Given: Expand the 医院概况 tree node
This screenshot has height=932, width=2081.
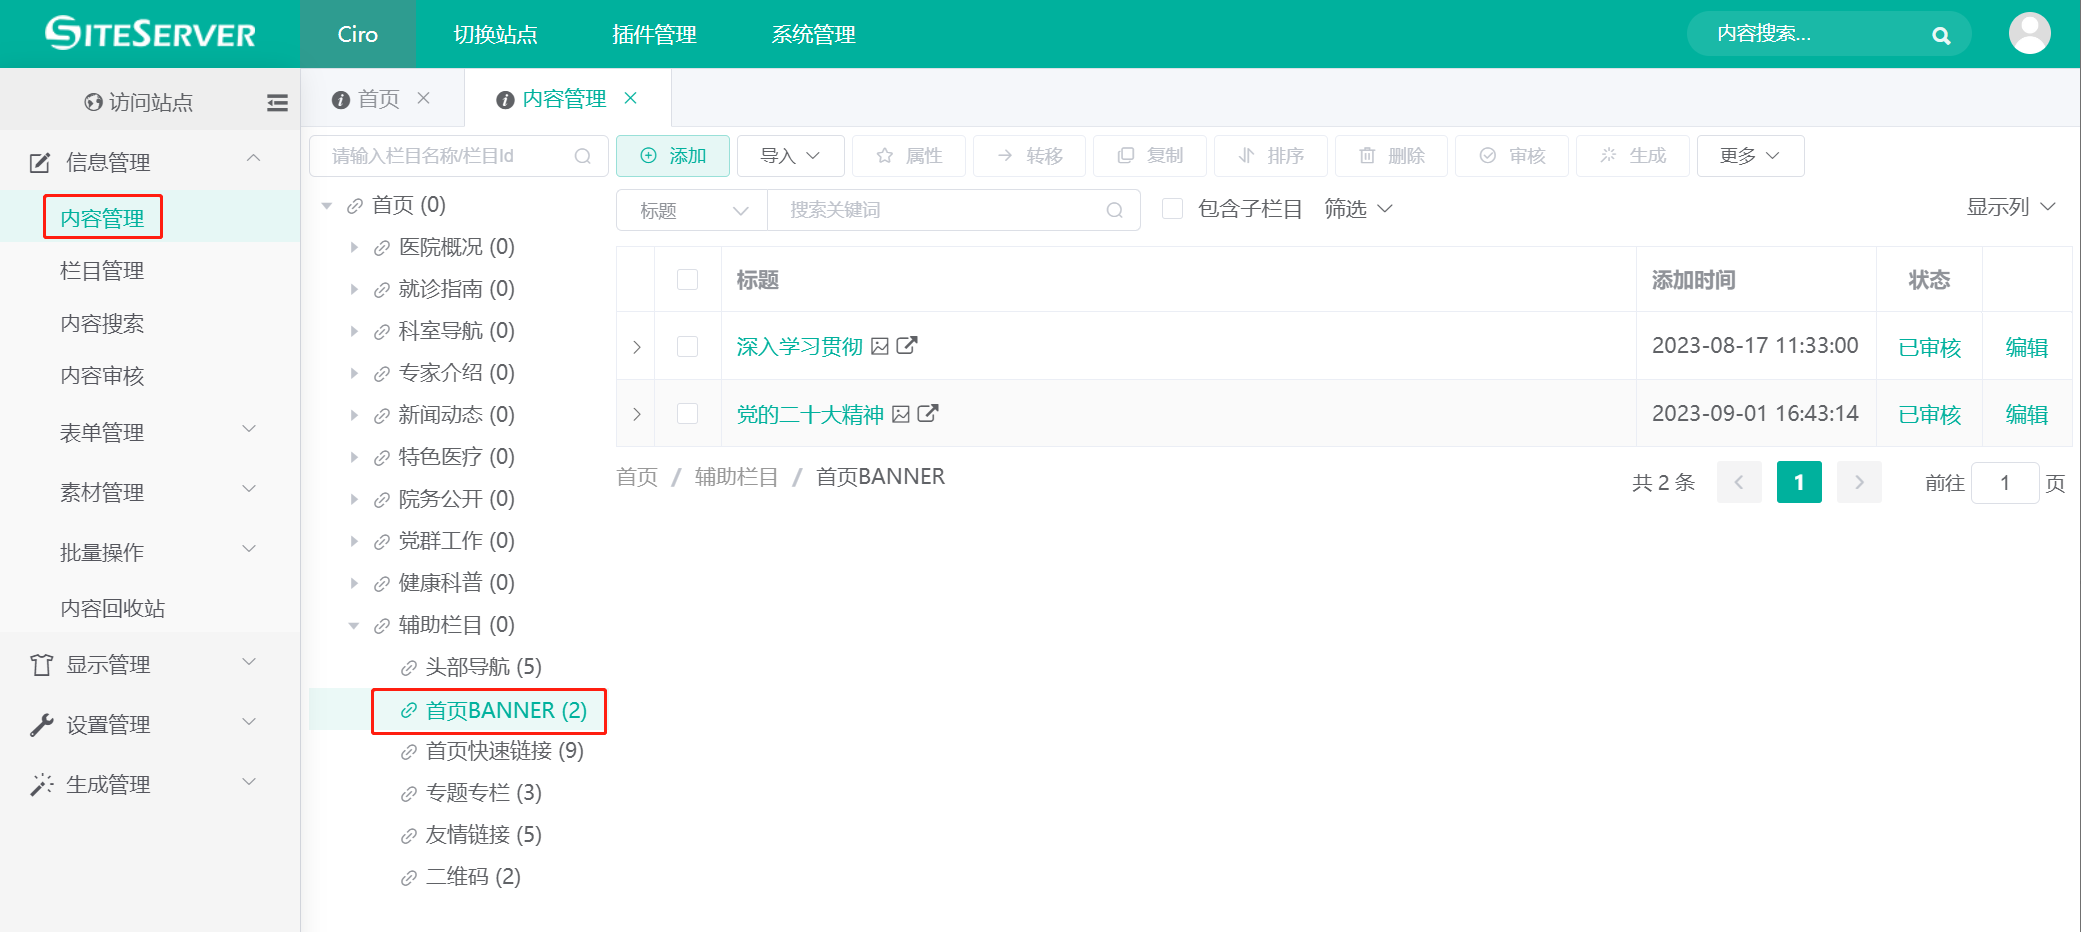Looking at the screenshot, I should (355, 246).
